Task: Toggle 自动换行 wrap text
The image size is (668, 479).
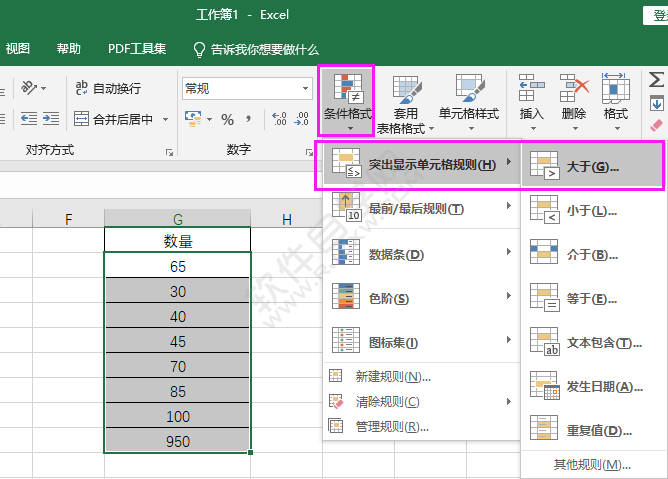Action: pos(107,89)
